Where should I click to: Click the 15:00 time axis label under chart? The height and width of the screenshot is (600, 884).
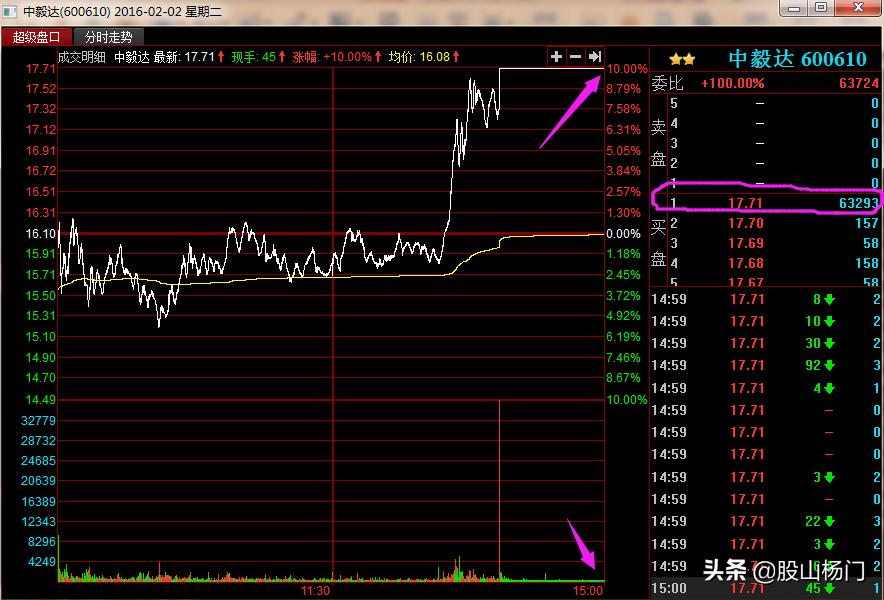(587, 591)
